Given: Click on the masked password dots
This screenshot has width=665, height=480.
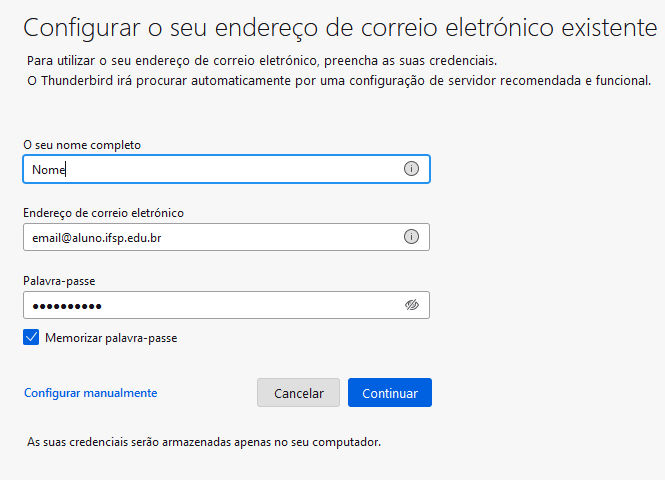Looking at the screenshot, I should [x=67, y=306].
